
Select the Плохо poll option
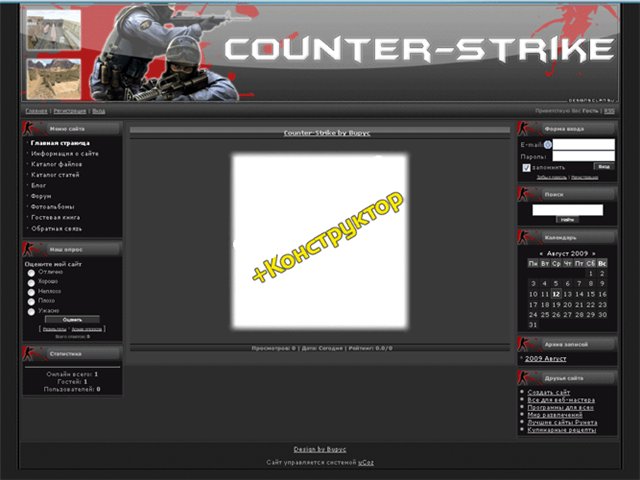click(x=31, y=302)
